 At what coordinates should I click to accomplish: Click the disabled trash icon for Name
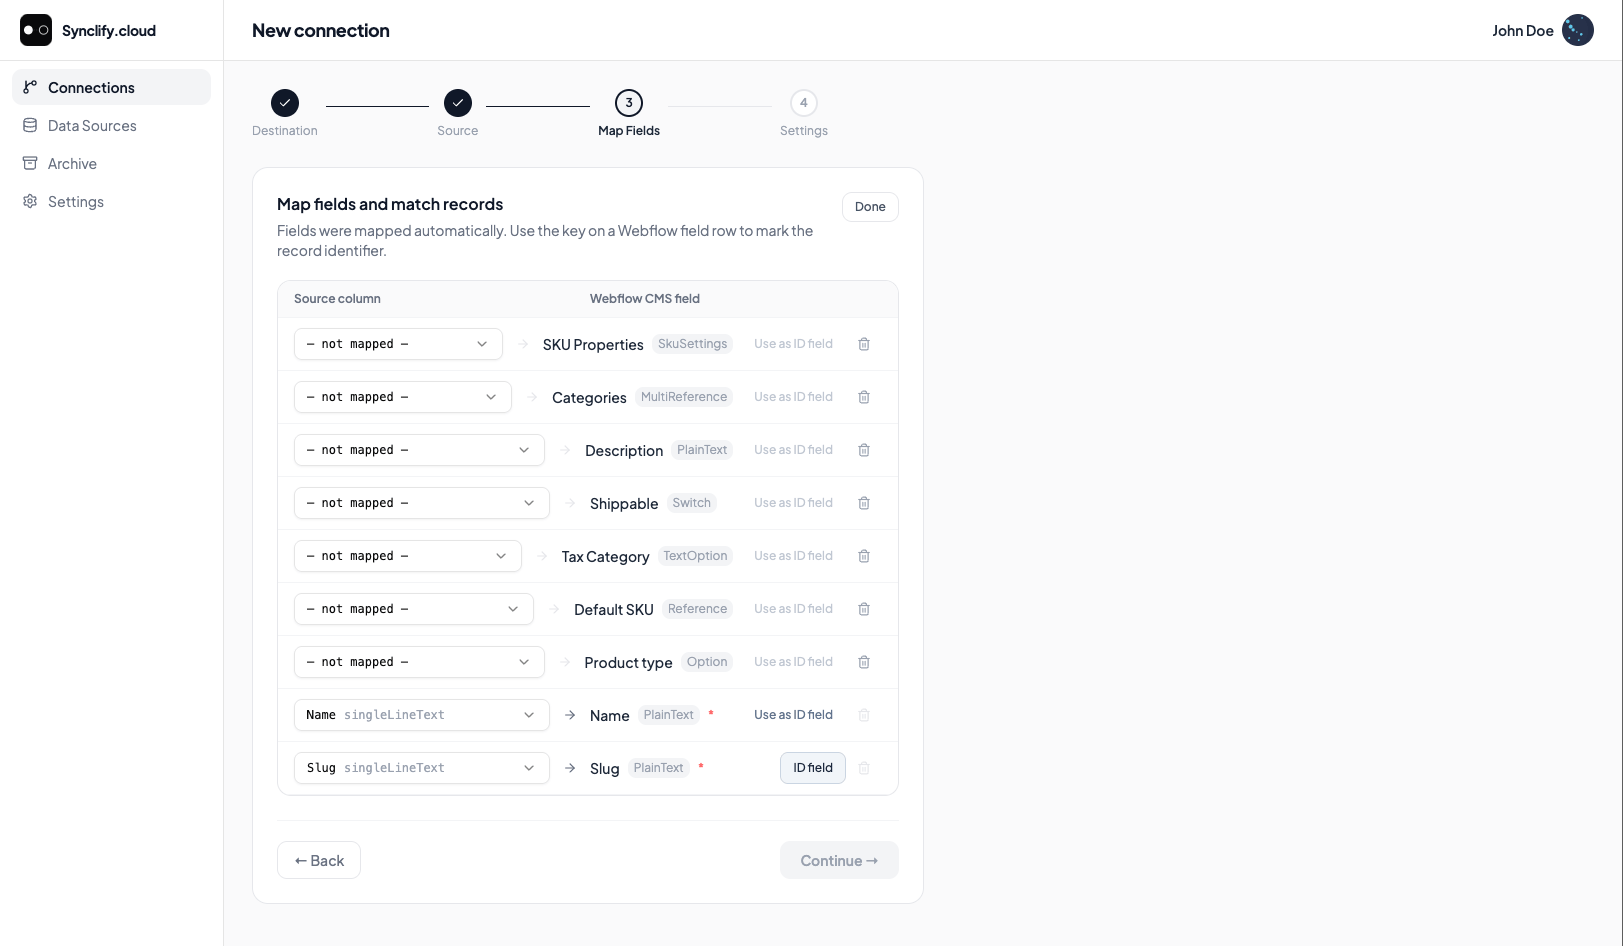(864, 715)
